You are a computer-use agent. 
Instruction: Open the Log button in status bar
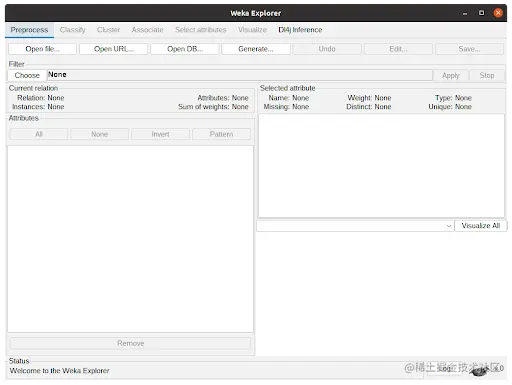point(444,369)
